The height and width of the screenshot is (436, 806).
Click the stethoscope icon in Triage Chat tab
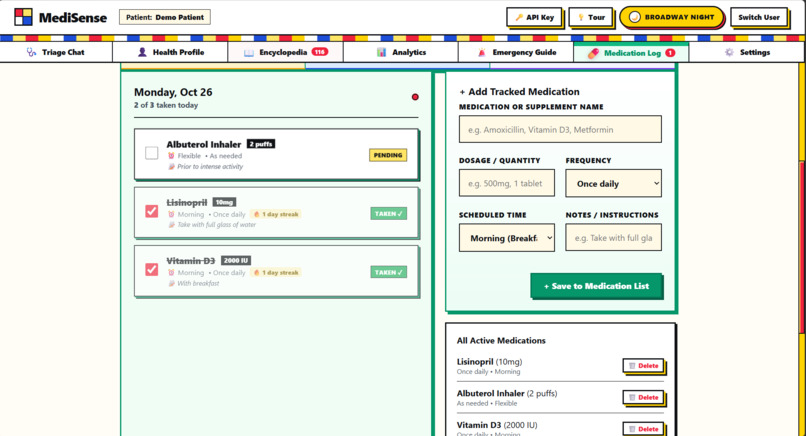[32, 52]
